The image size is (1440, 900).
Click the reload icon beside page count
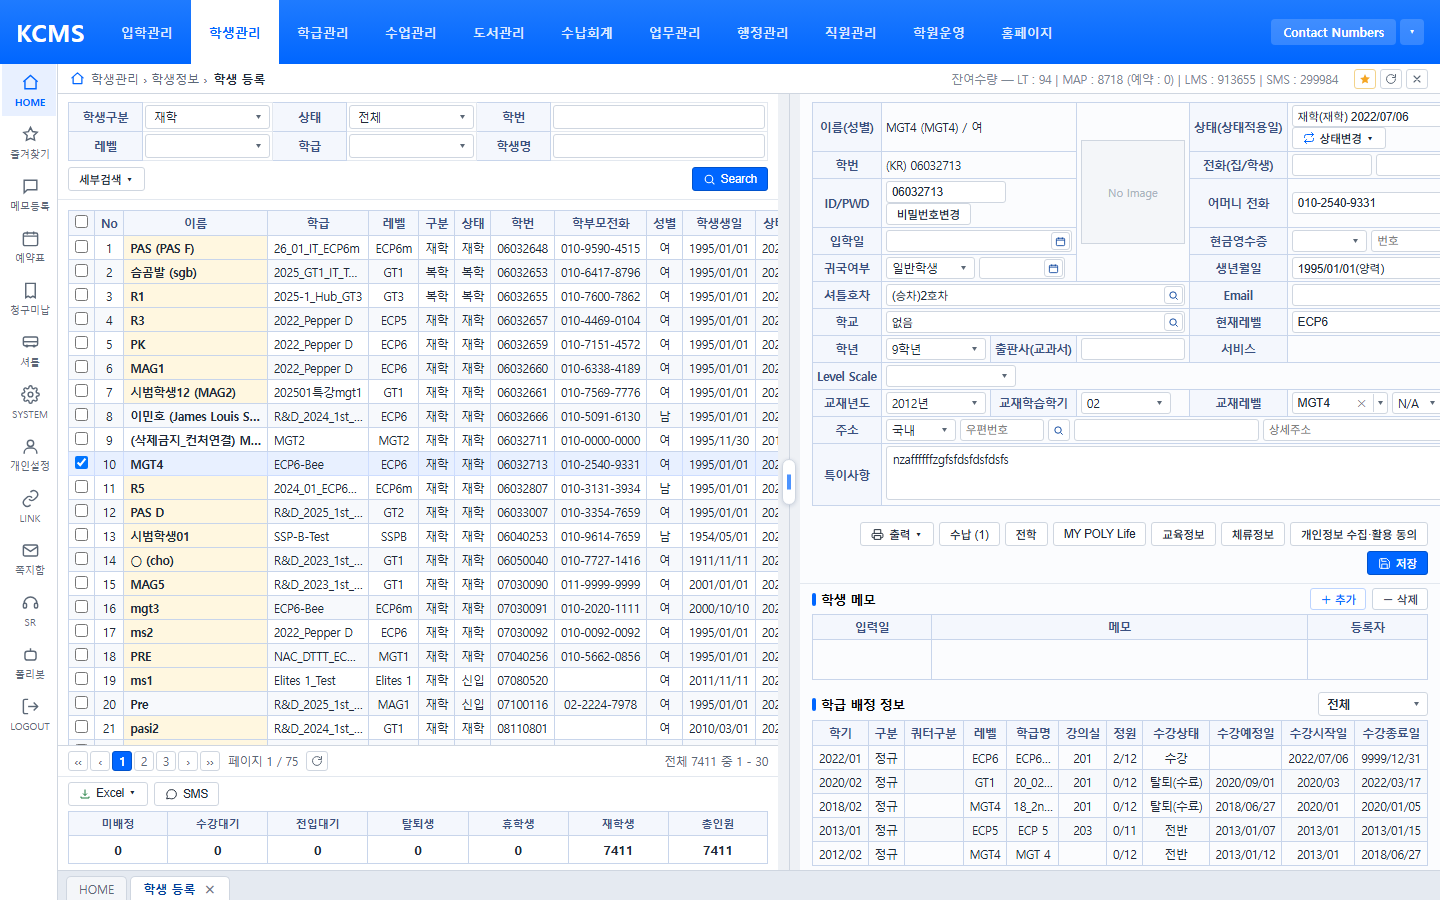point(317,761)
